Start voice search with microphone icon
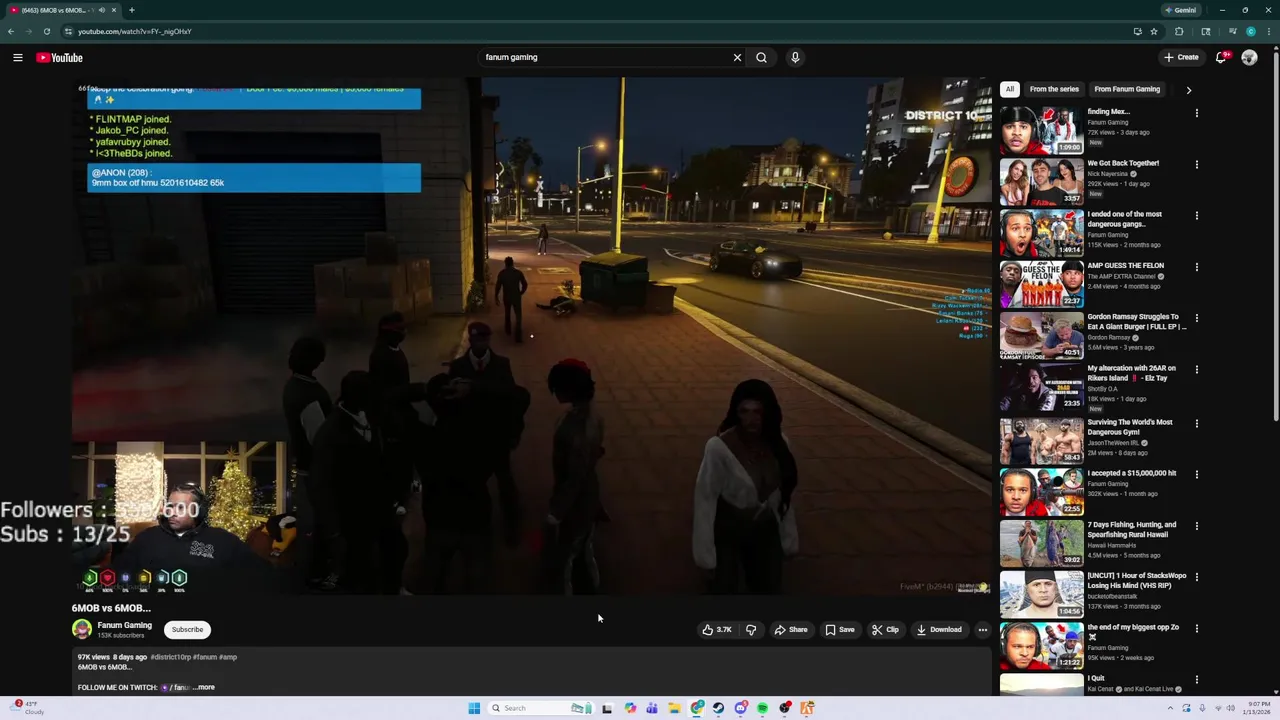Screen dimensions: 1280x720 [795, 57]
